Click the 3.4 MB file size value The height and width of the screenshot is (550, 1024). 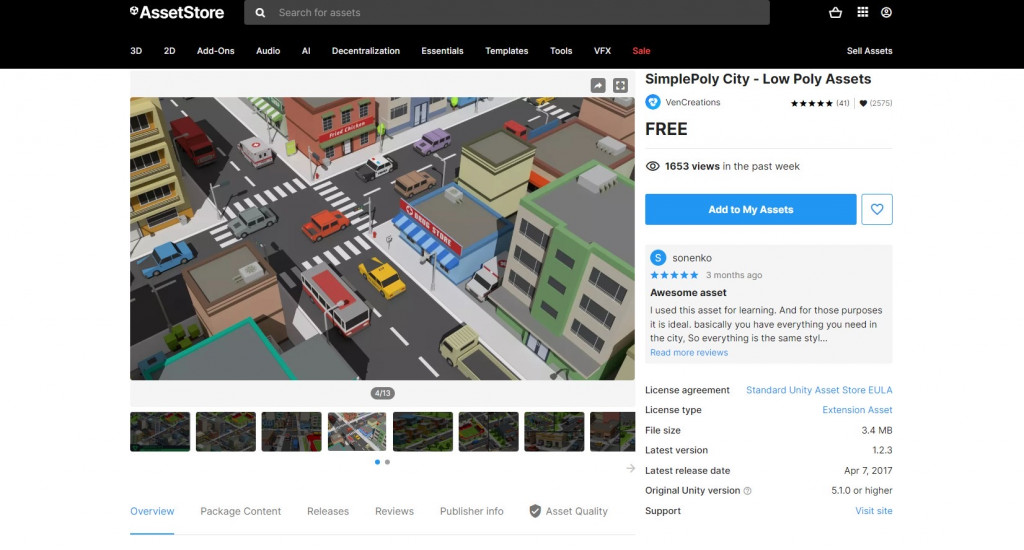(x=876, y=430)
